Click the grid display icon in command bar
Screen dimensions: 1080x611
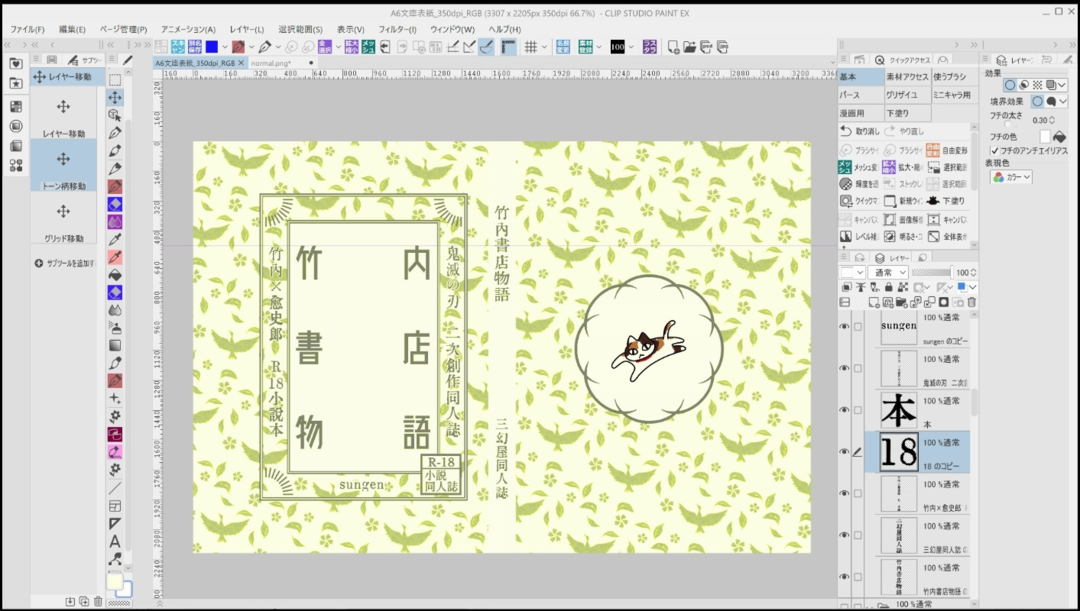[531, 47]
